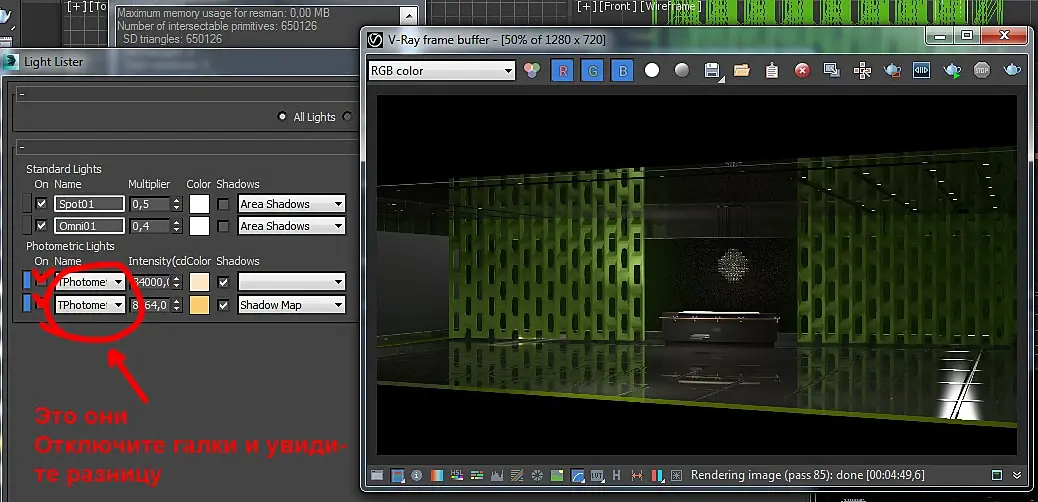Click the Omni01 white color swatch
This screenshot has width=1038, height=502.
[x=198, y=226]
